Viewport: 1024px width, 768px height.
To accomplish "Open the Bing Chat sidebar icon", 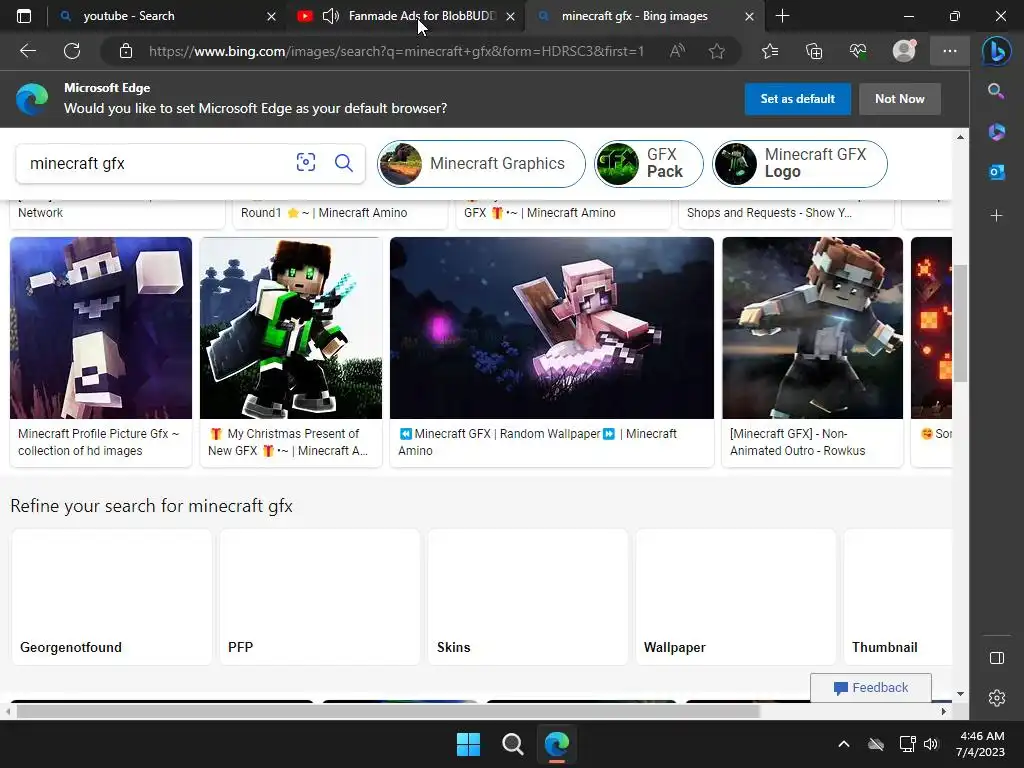I will tap(997, 51).
